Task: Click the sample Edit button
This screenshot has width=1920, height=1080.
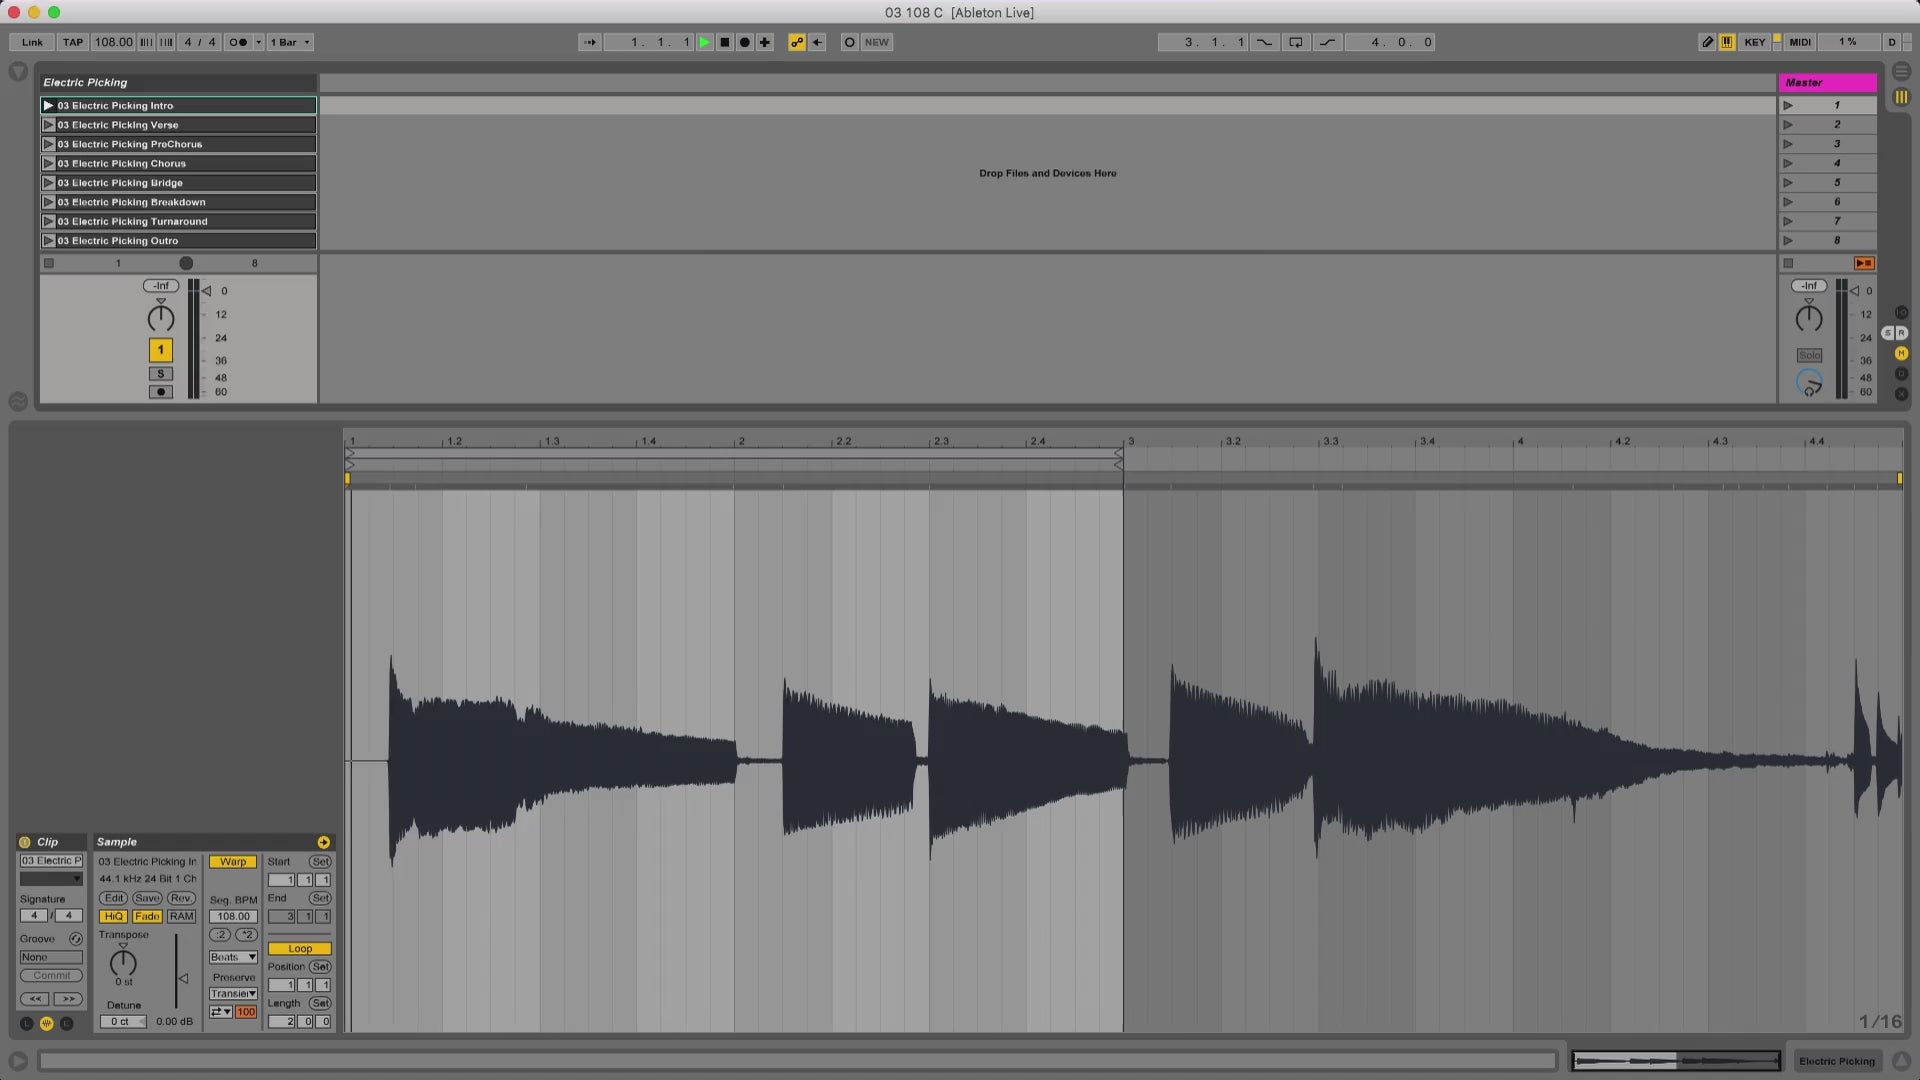Action: (x=114, y=898)
